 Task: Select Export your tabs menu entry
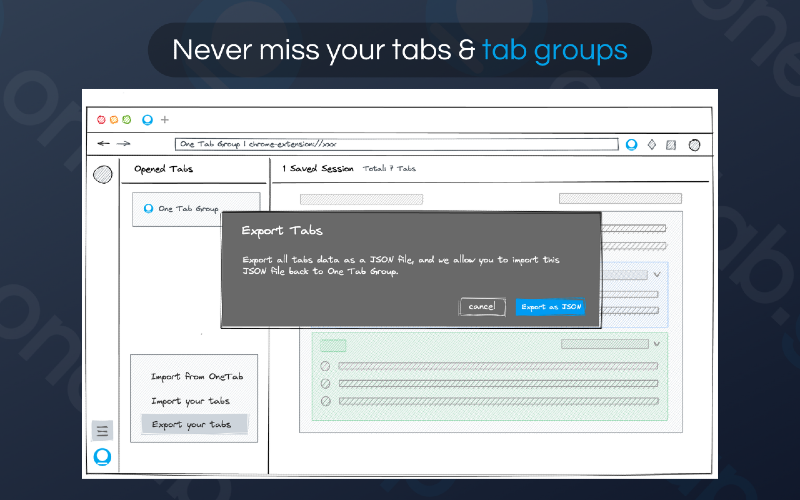coord(194,424)
